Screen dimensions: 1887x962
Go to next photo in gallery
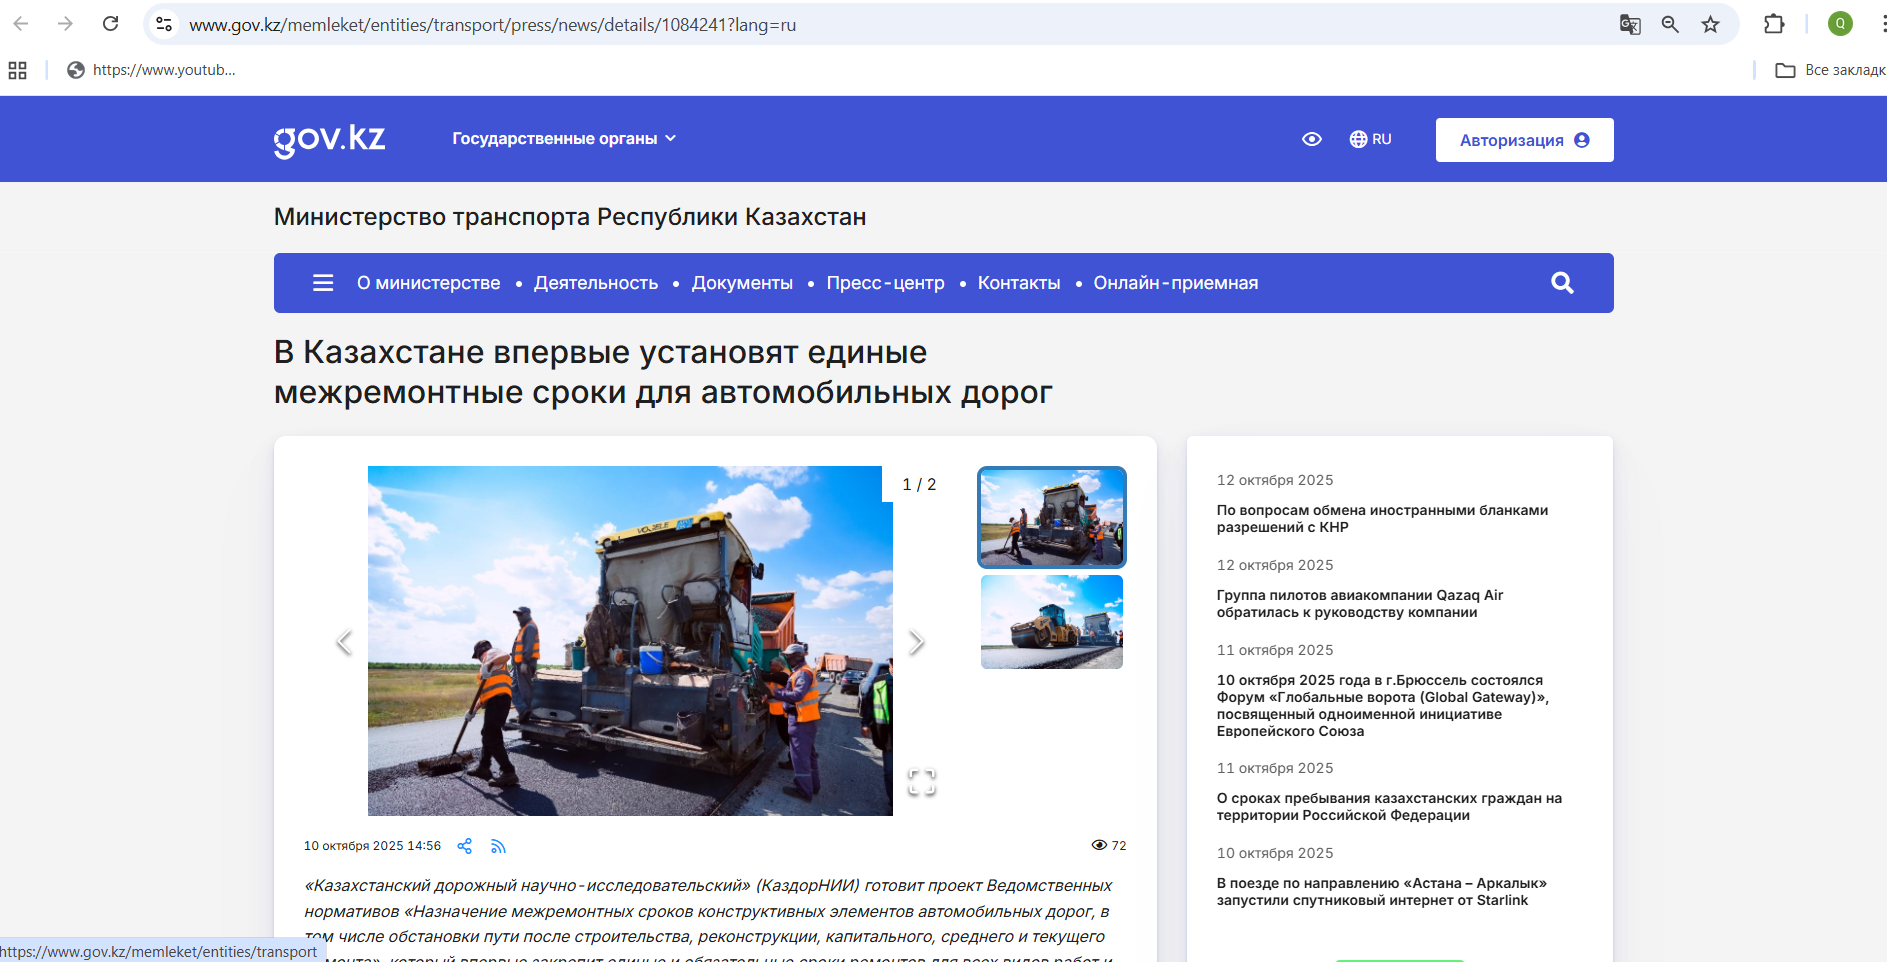pos(915,642)
